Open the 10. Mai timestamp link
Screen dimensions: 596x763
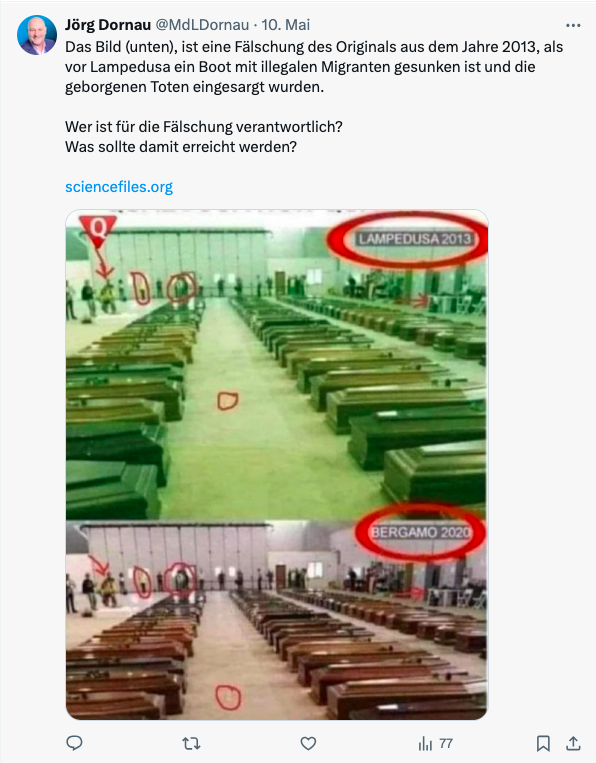click(x=286, y=25)
